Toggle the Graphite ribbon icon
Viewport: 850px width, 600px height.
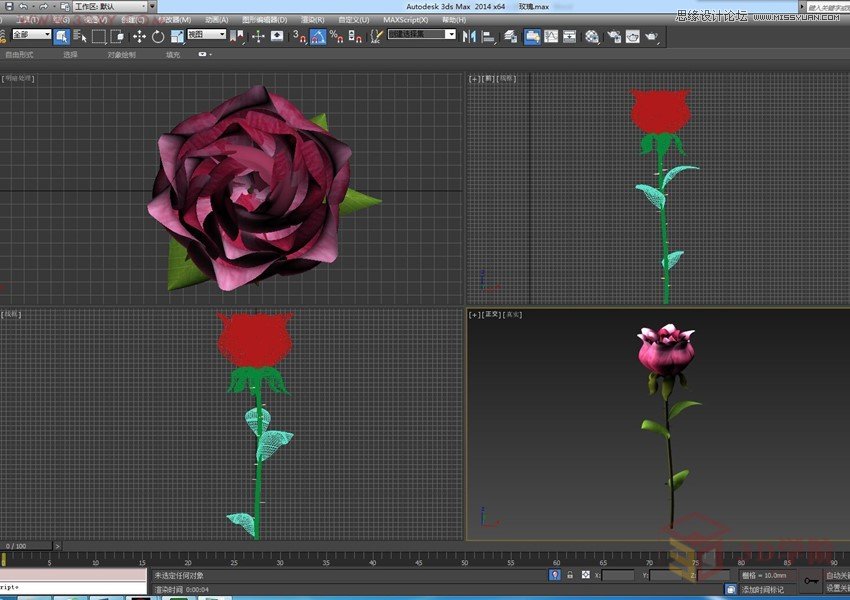point(532,37)
